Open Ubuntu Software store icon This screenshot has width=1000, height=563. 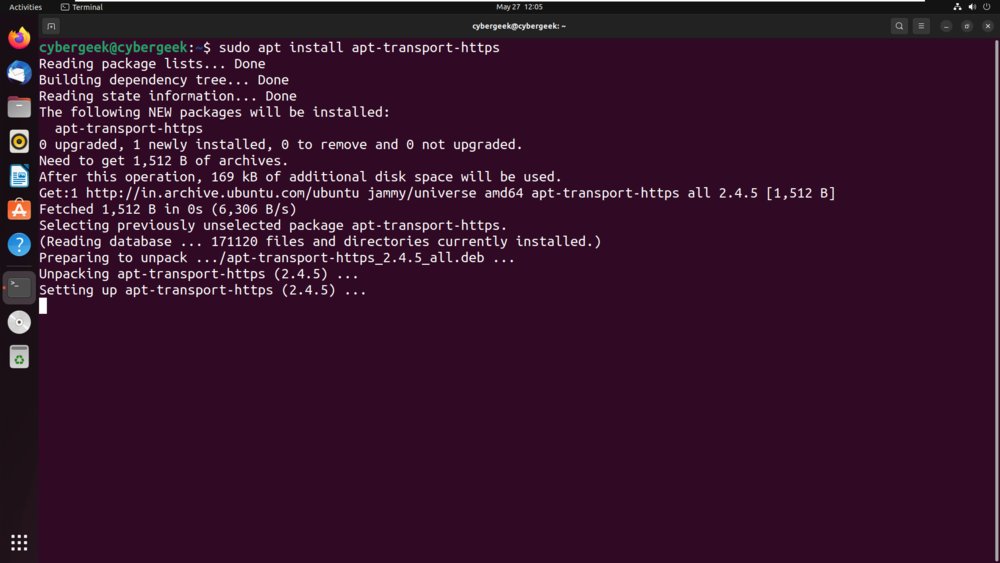click(19, 209)
